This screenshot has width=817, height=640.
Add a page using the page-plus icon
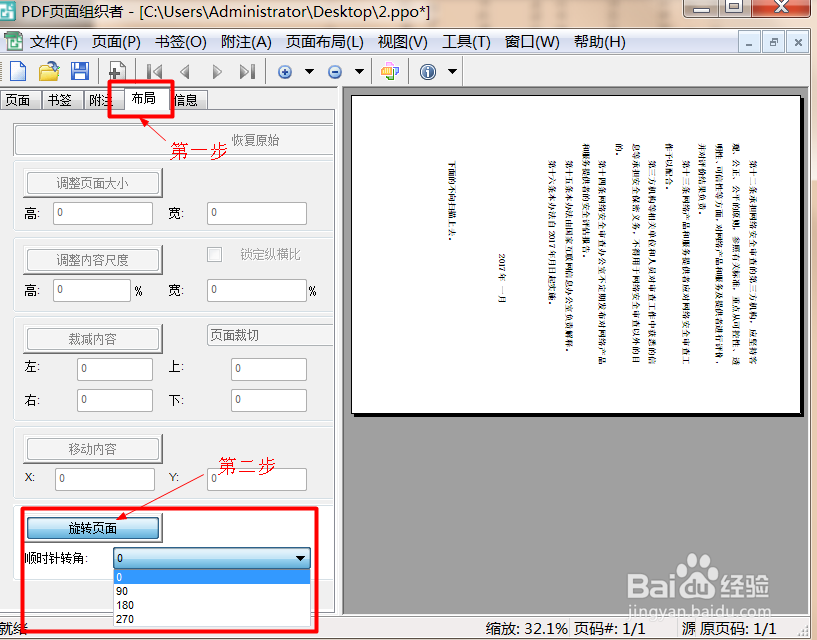point(117,71)
